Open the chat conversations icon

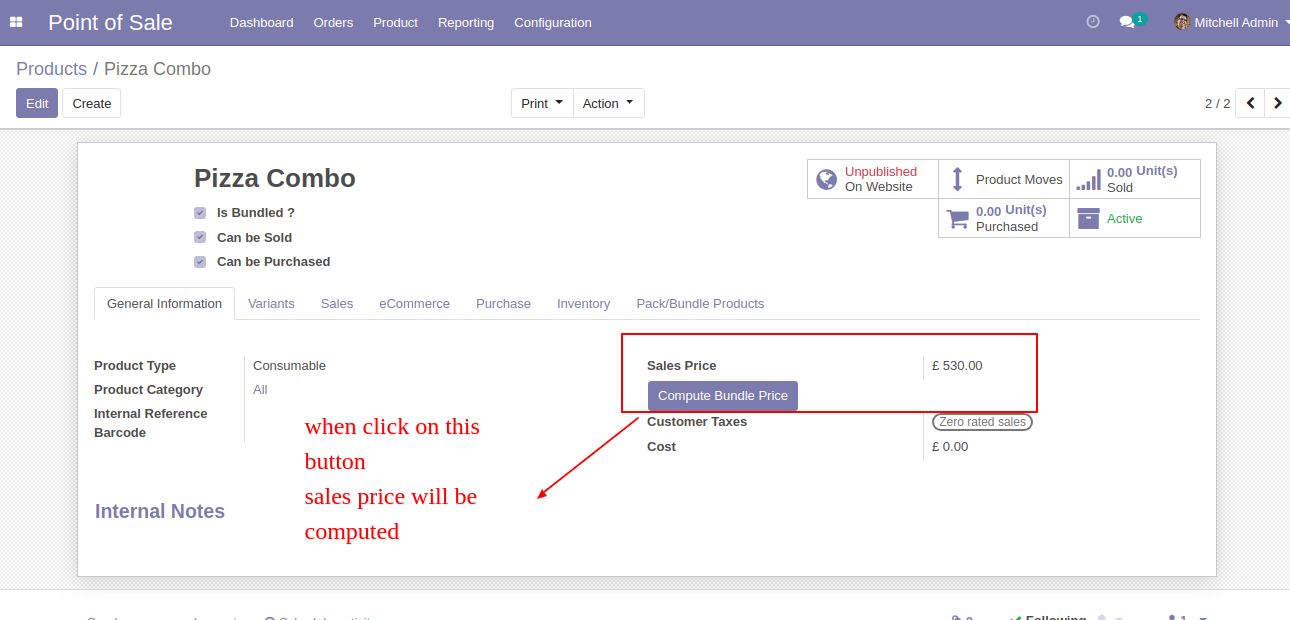pos(1128,22)
